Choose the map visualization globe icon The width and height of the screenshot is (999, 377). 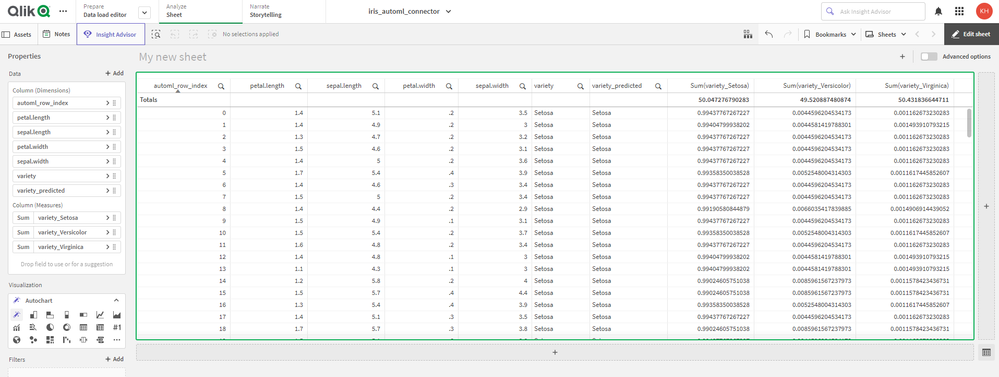click(17, 340)
